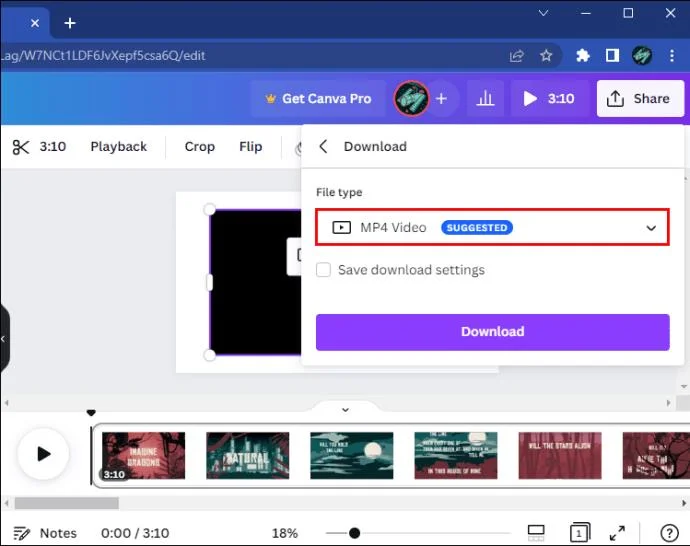This screenshot has height=546, width=690.
Task: Add collaborator with plus icon
Action: coord(441,99)
